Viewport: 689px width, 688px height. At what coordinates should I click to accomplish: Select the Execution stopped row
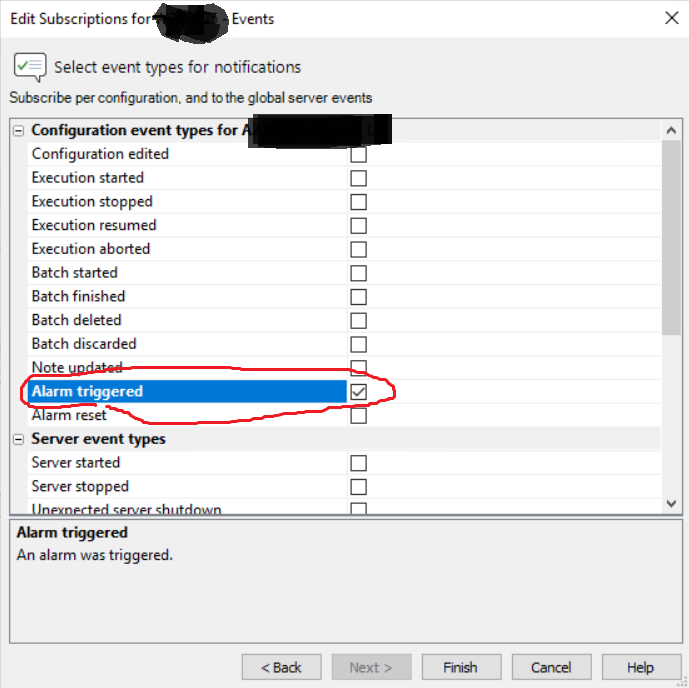point(344,202)
